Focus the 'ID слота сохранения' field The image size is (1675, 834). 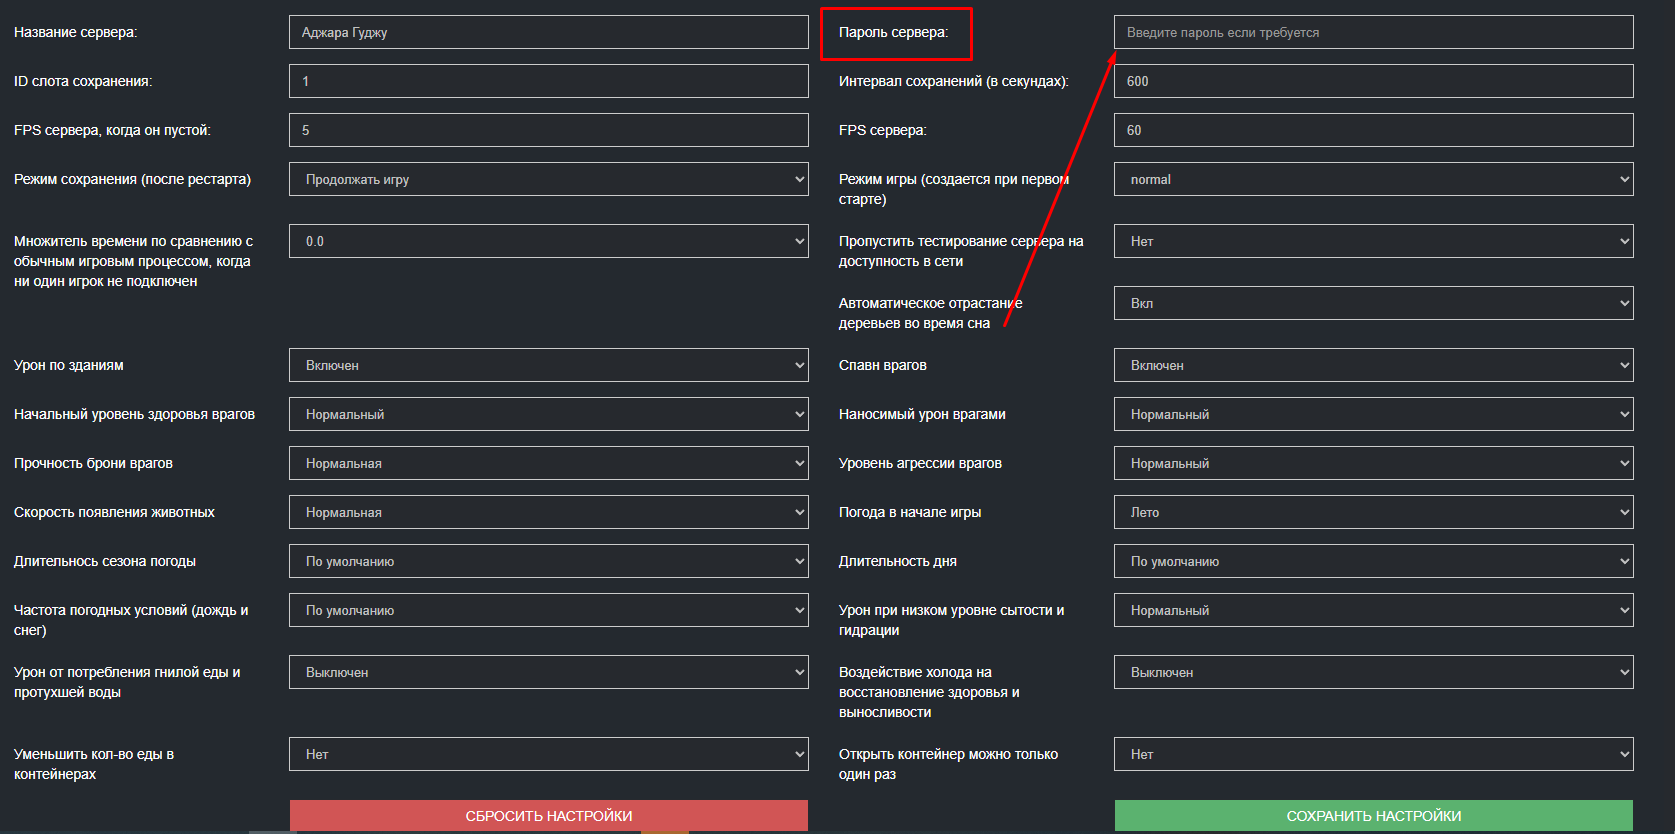coord(548,81)
